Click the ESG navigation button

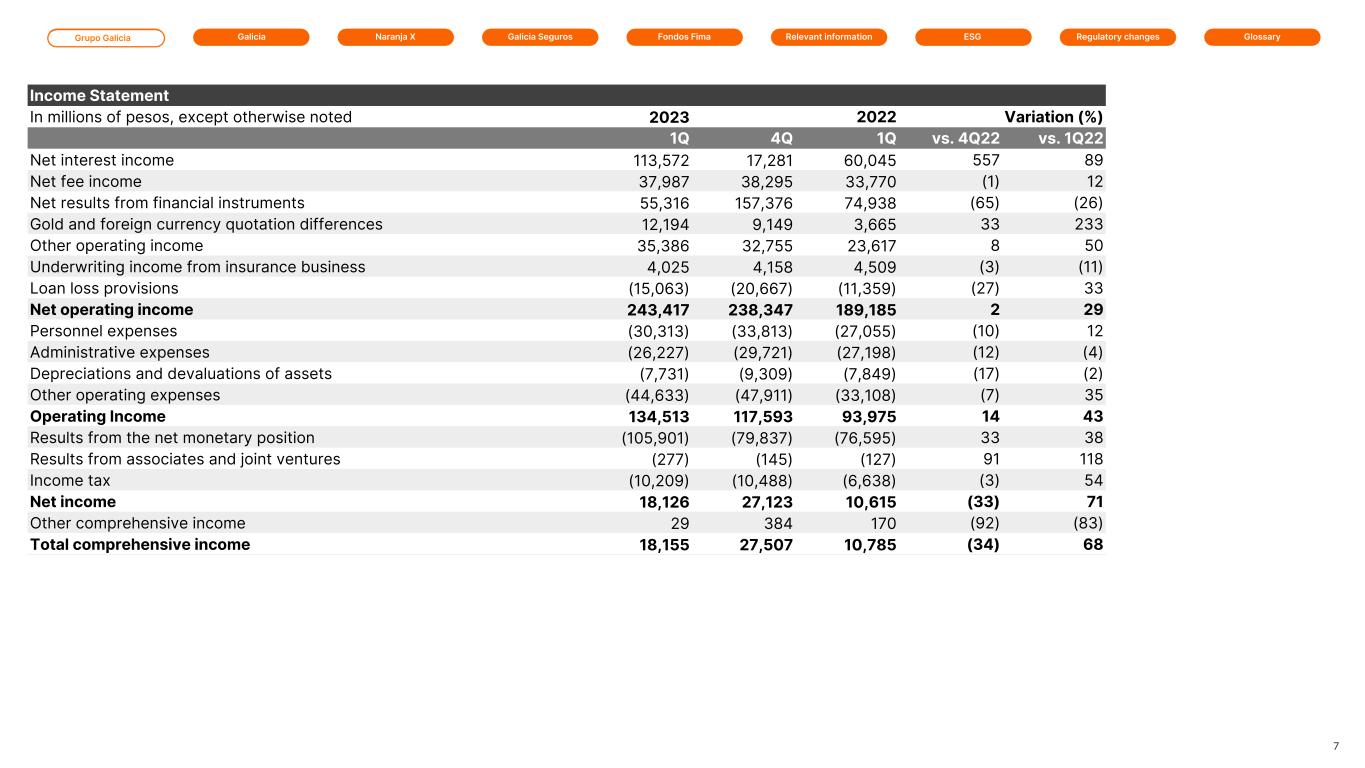click(973, 37)
